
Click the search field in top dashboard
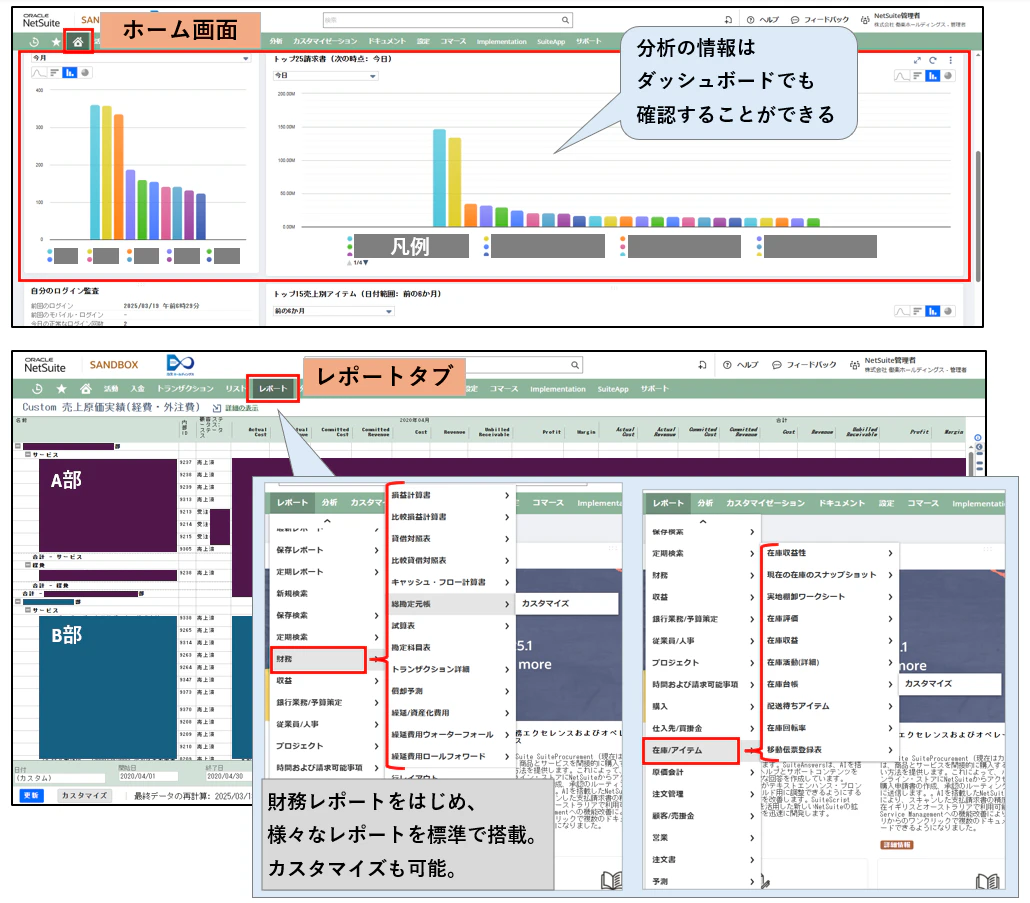click(447, 20)
